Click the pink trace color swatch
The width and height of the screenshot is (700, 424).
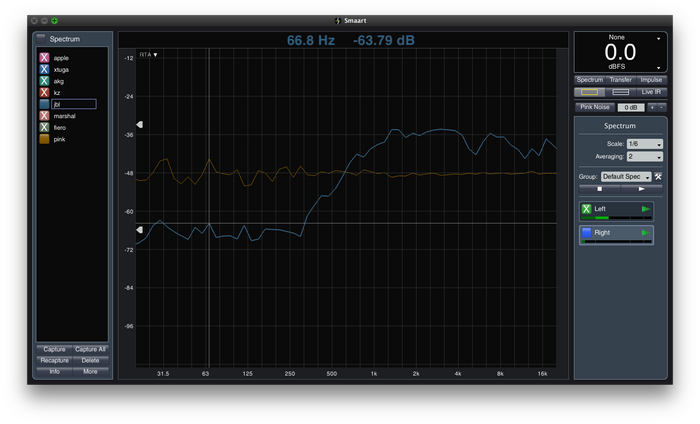[x=44, y=139]
